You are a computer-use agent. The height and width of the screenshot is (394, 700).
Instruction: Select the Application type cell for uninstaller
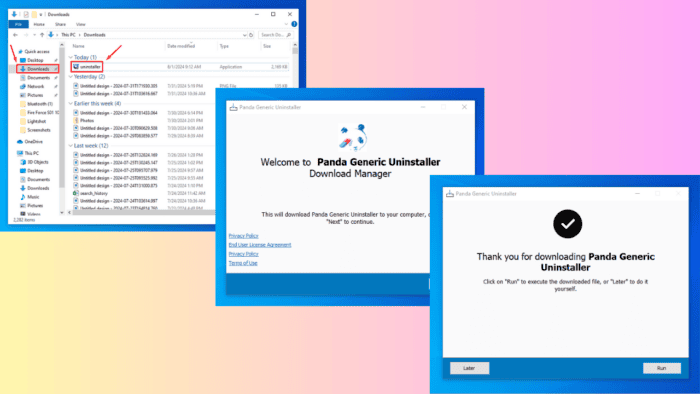(231, 67)
